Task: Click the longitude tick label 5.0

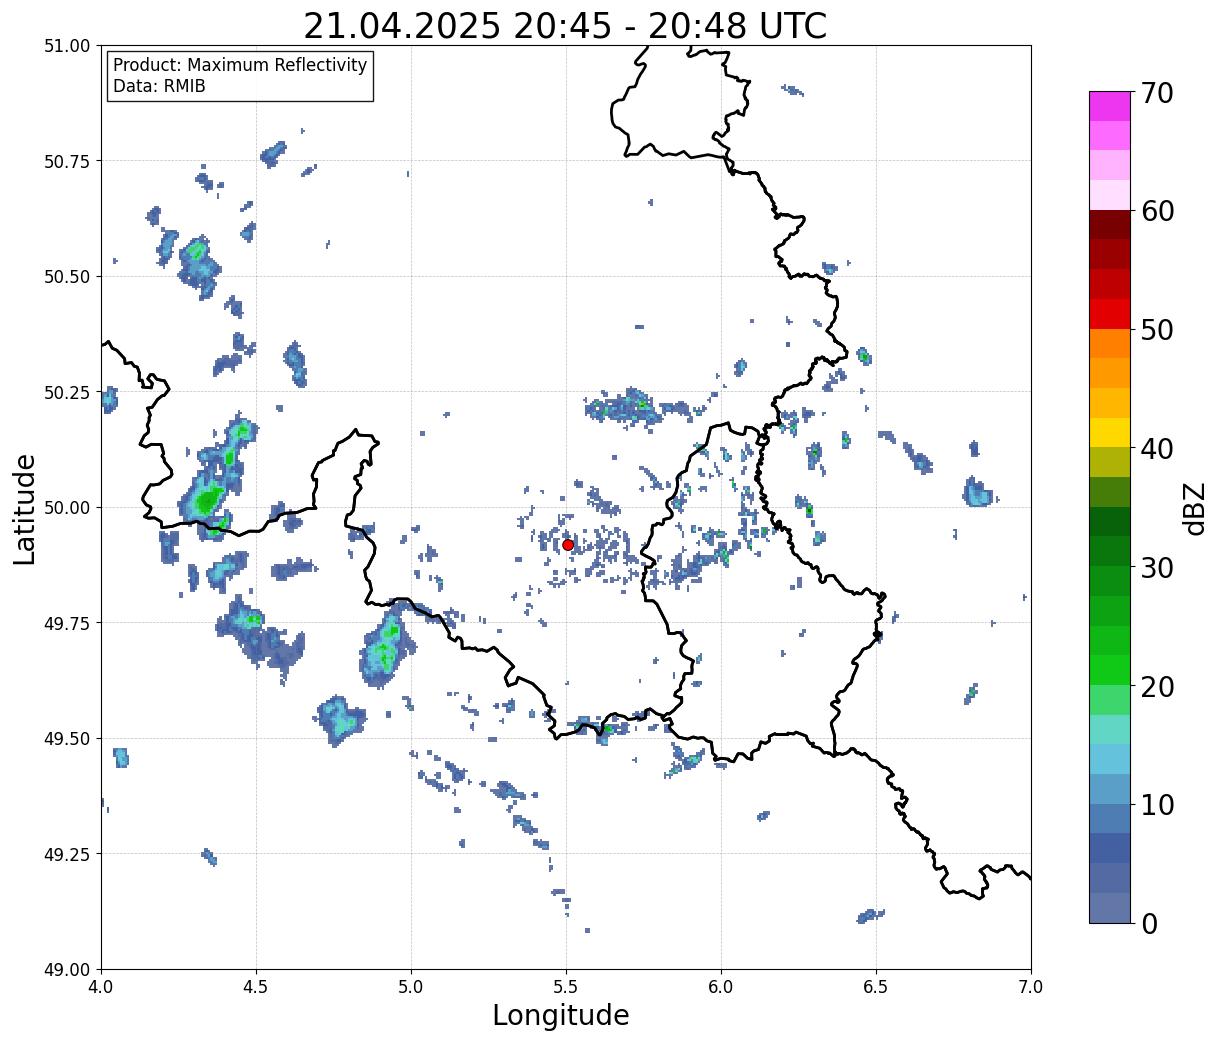Action: pos(411,987)
